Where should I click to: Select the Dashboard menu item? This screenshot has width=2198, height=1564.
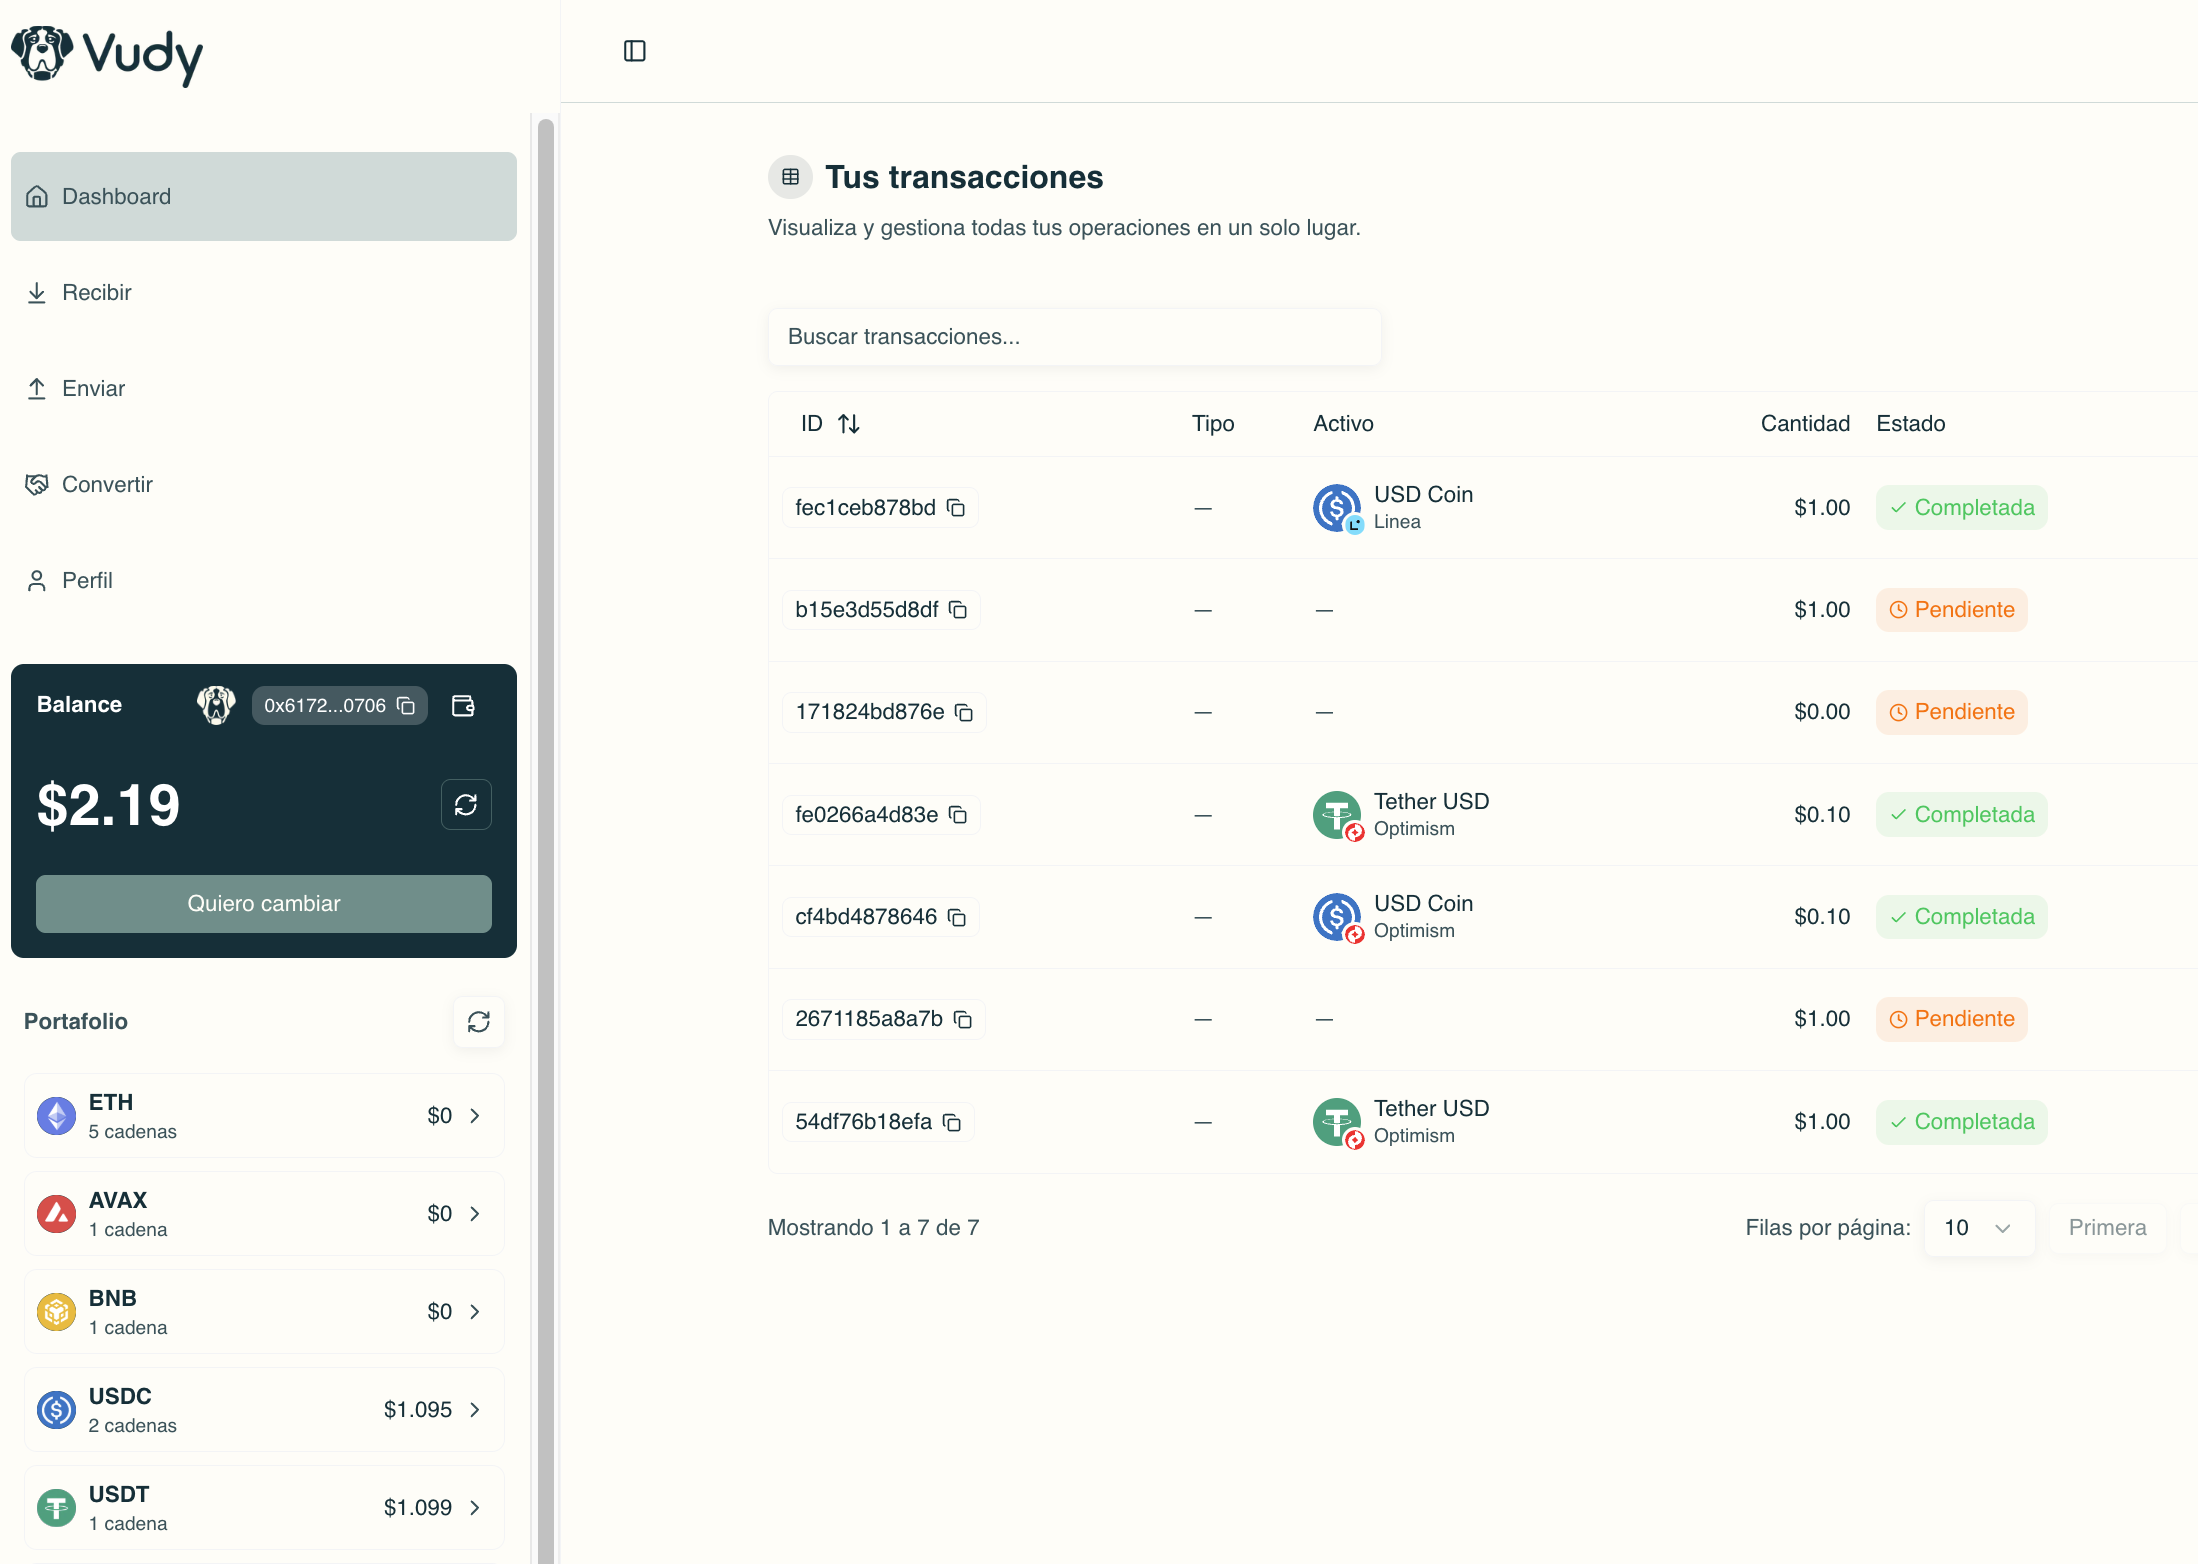(117, 196)
